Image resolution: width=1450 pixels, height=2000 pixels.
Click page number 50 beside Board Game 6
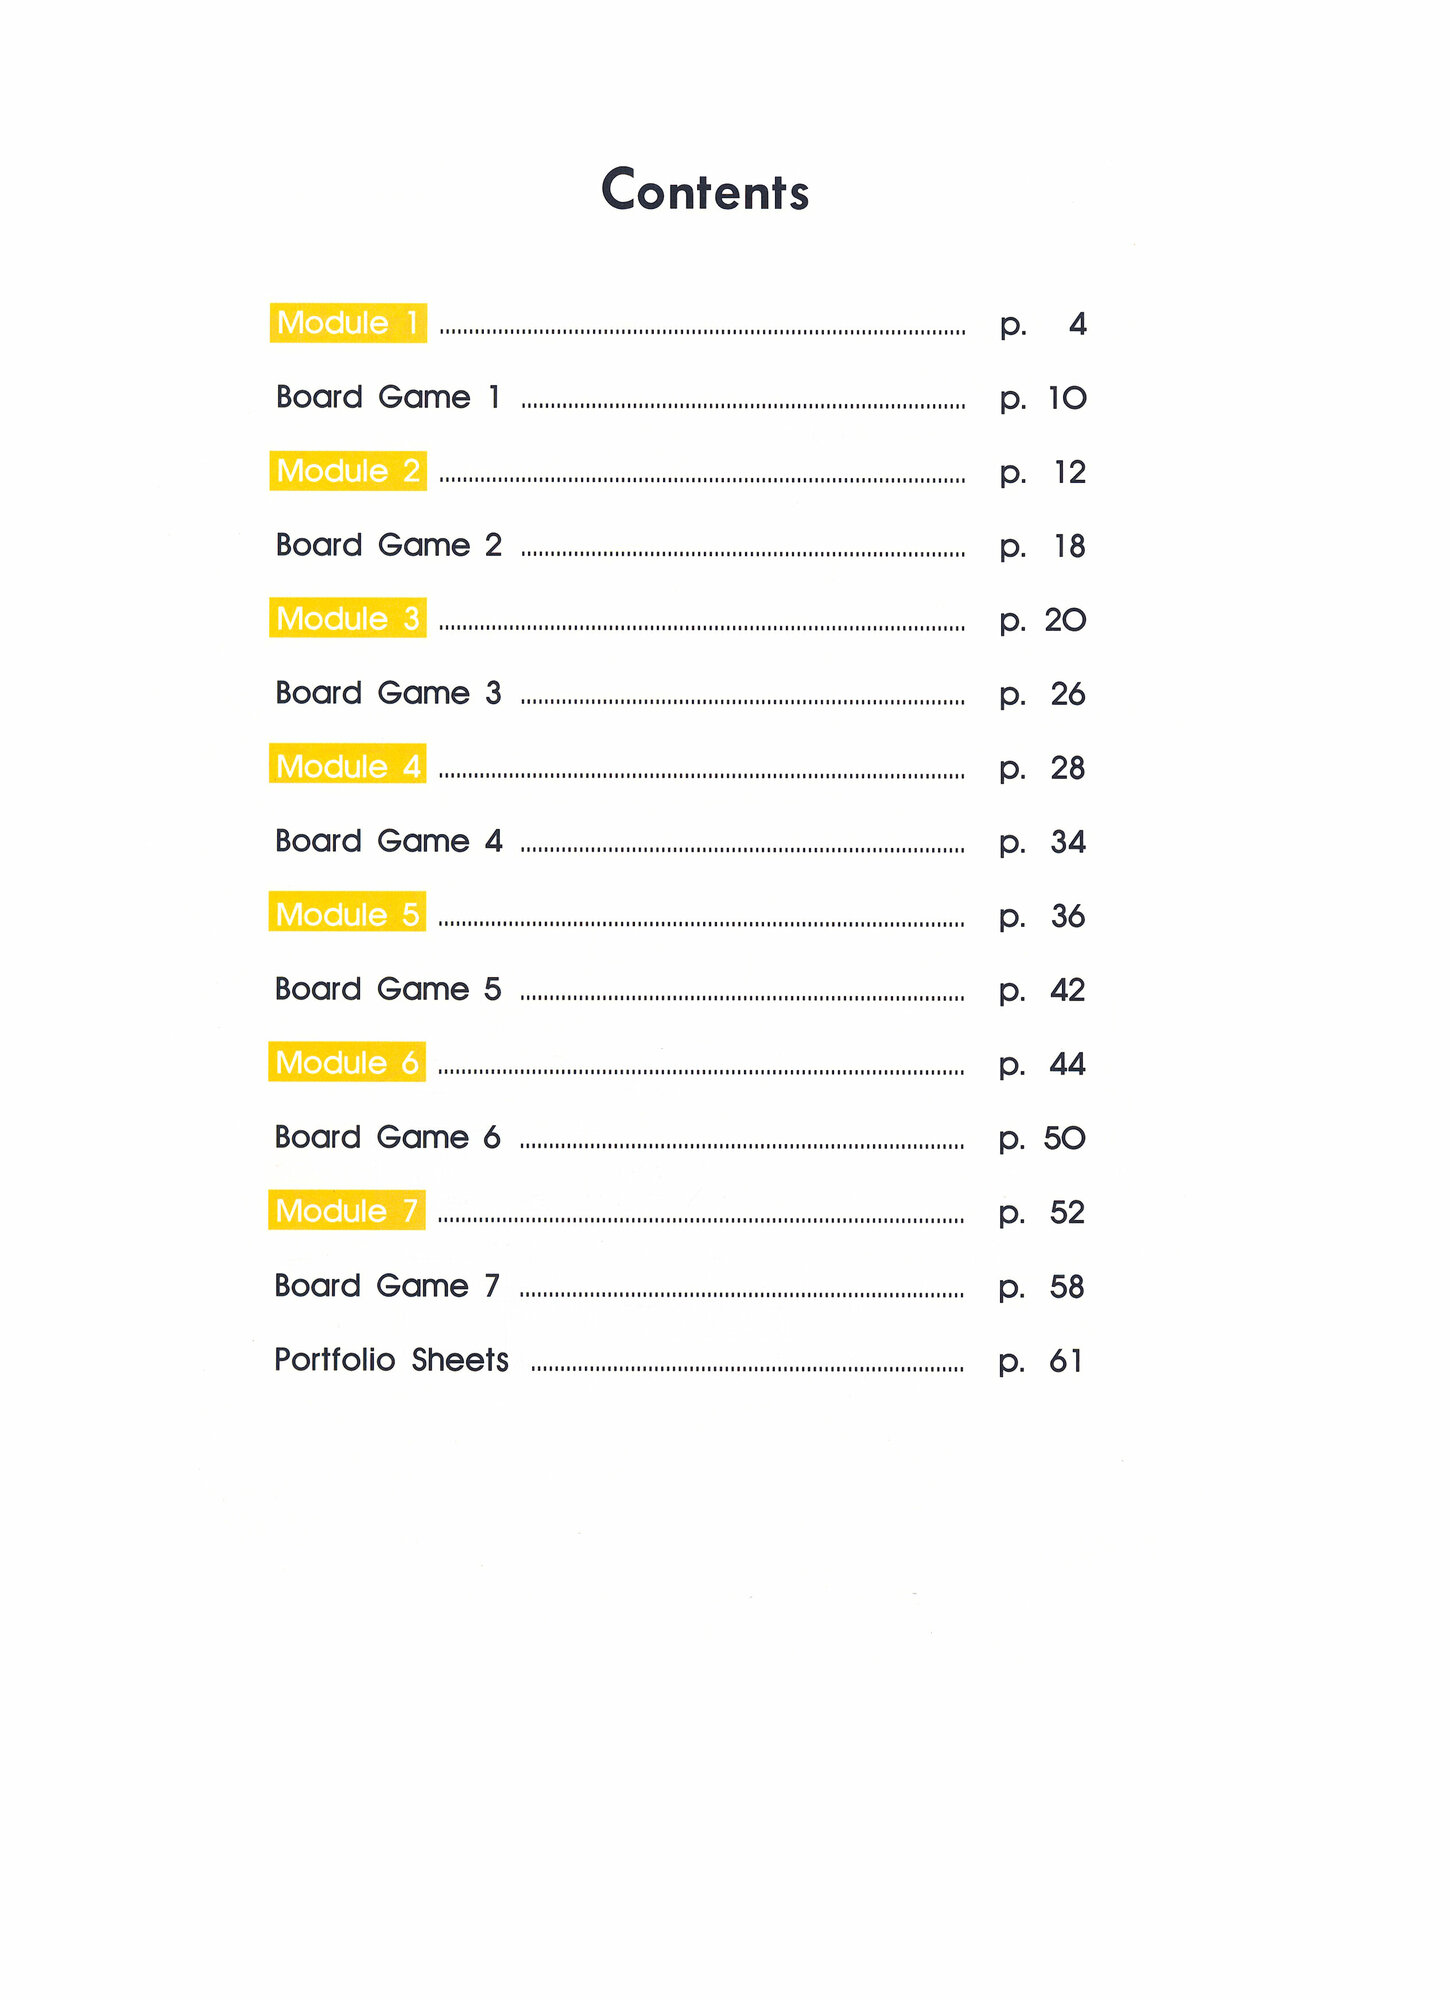point(1064,1138)
